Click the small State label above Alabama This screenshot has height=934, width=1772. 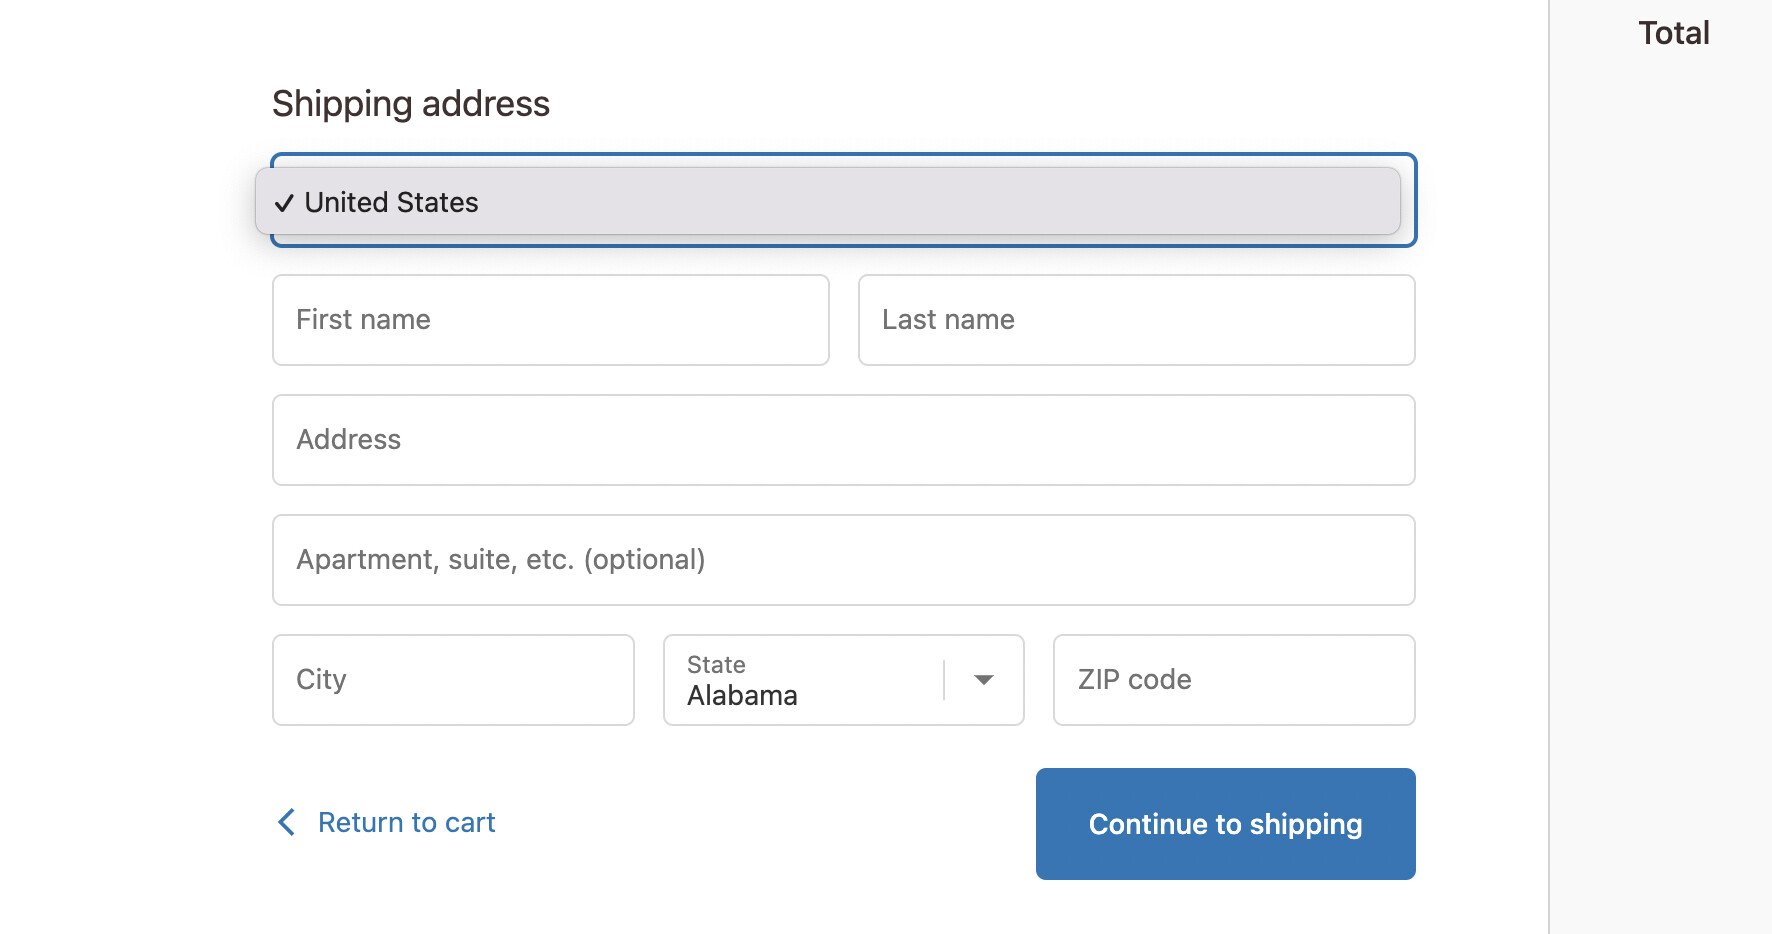pos(716,665)
